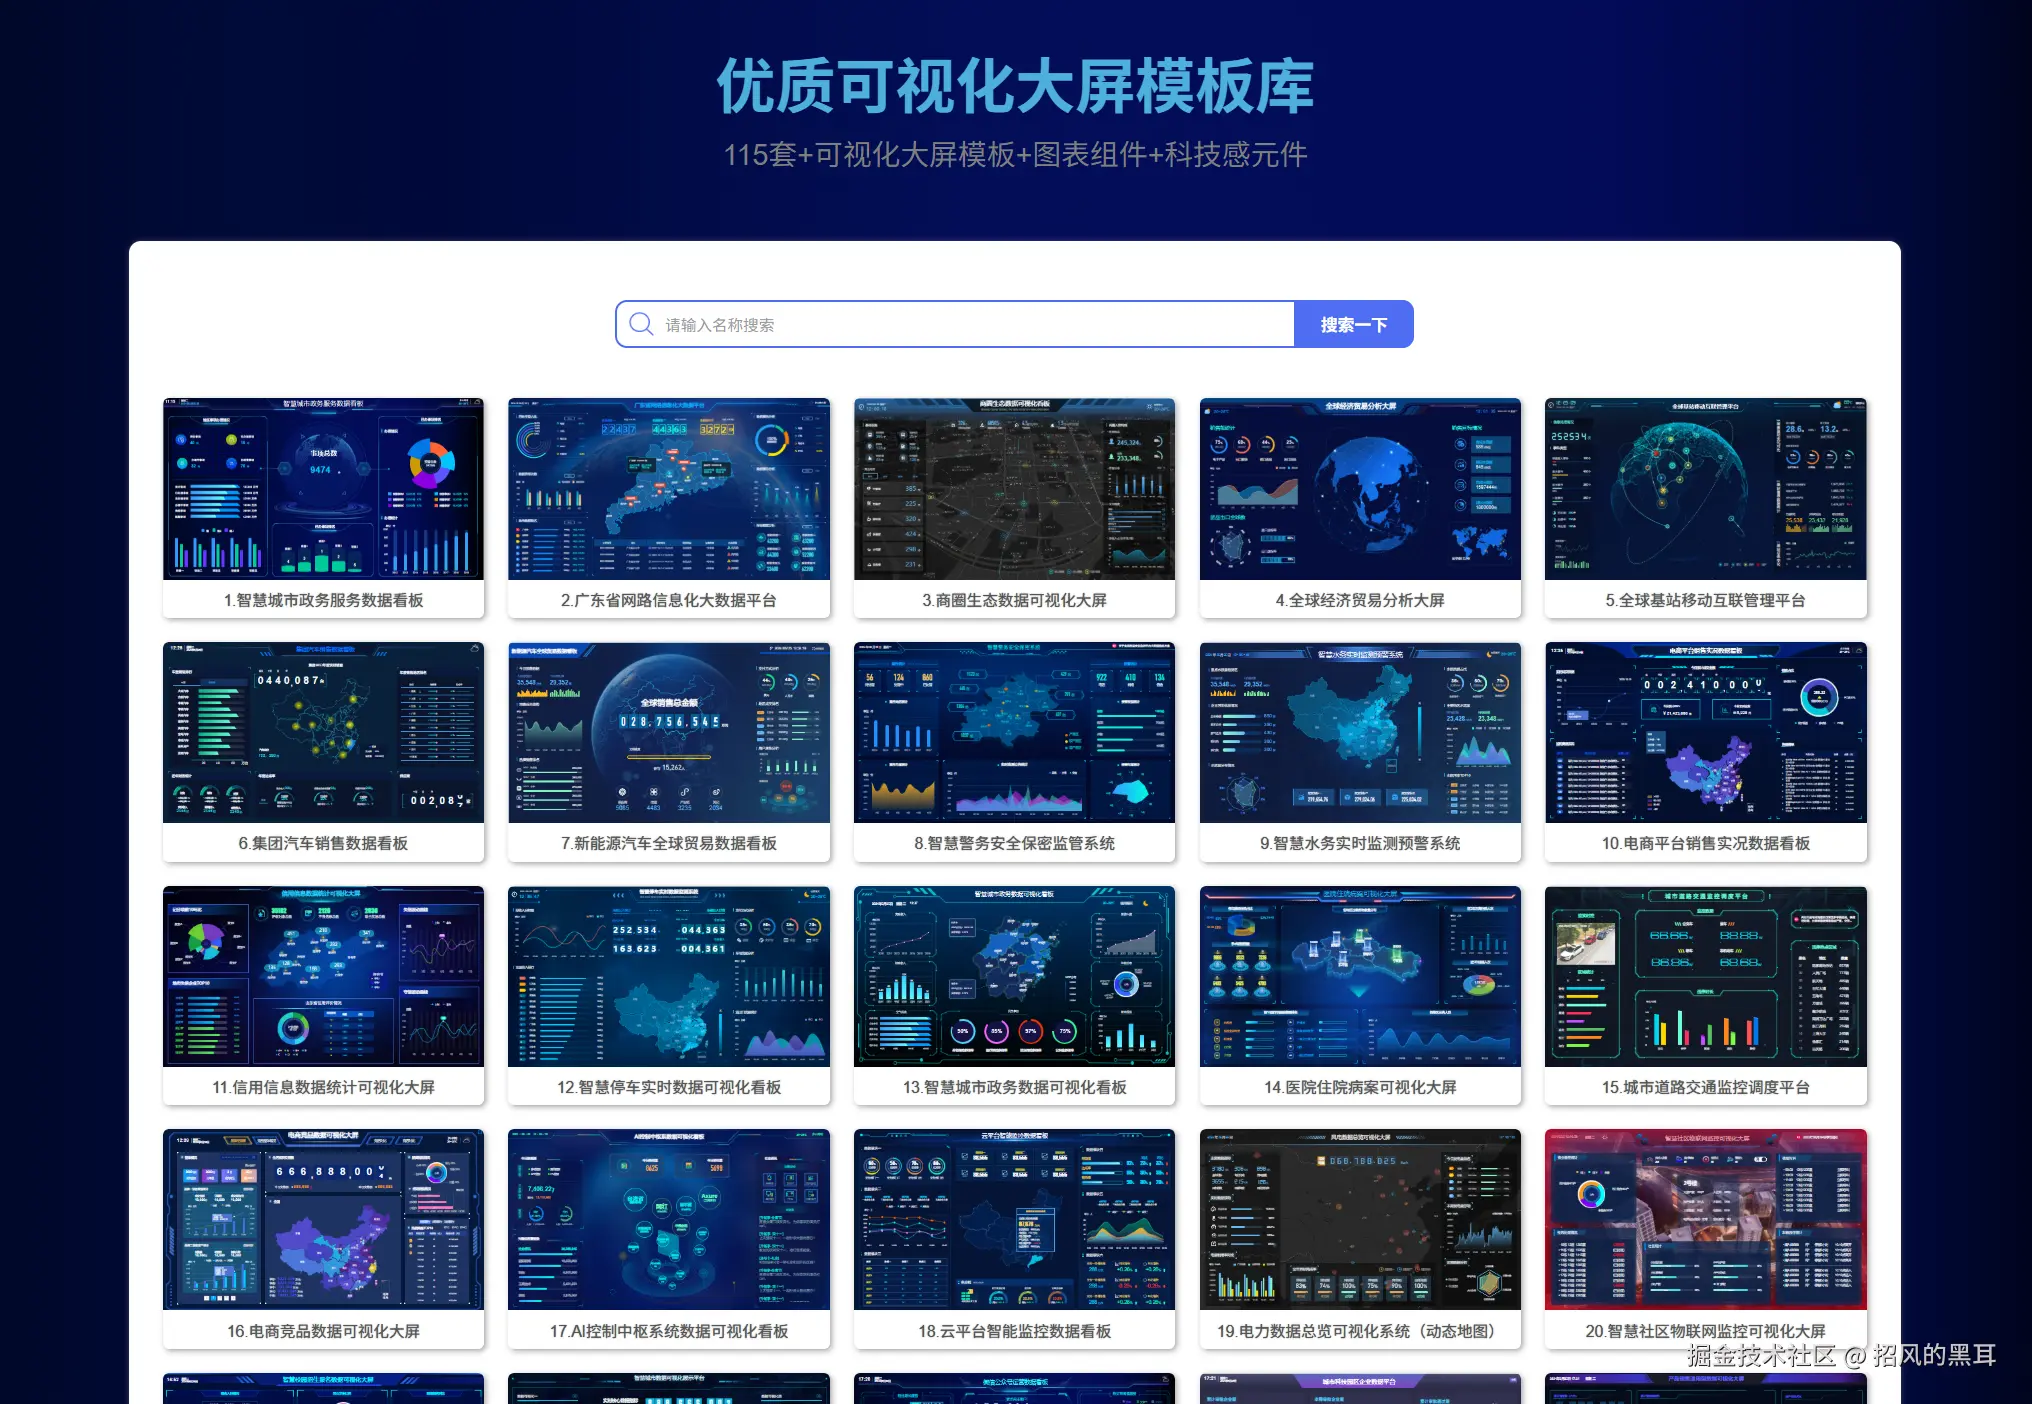Open the 全球经济贸易分析大屏 template image
The height and width of the screenshot is (1404, 2032).
point(1360,489)
